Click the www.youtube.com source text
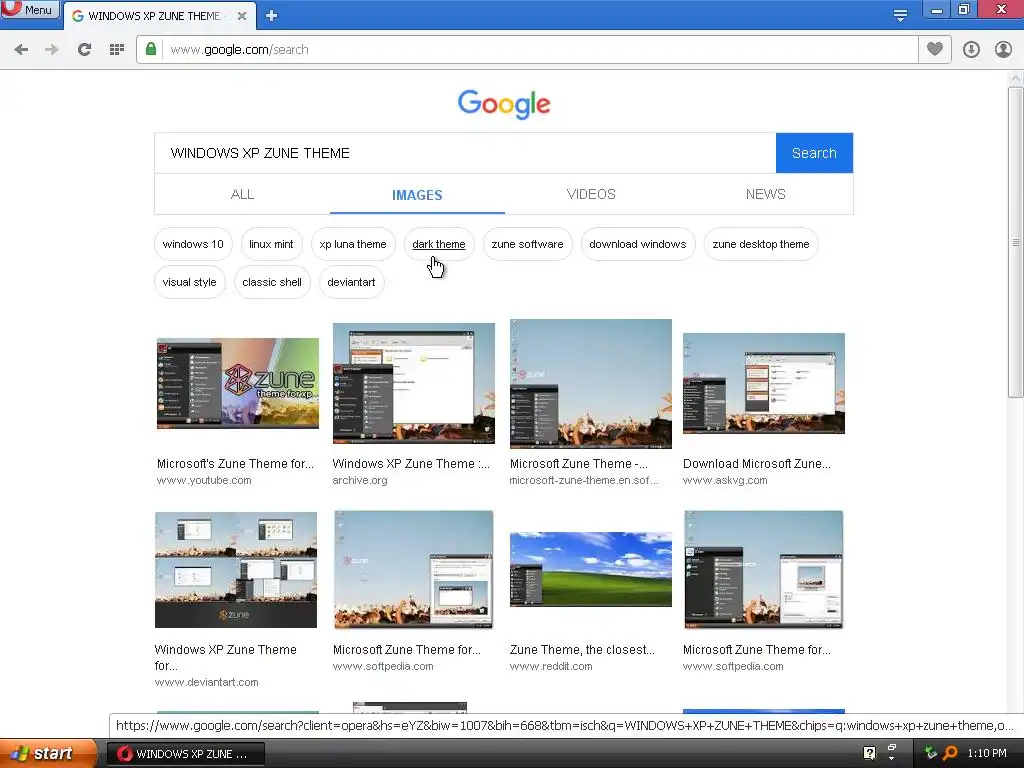Image resolution: width=1024 pixels, height=768 pixels. pos(204,480)
